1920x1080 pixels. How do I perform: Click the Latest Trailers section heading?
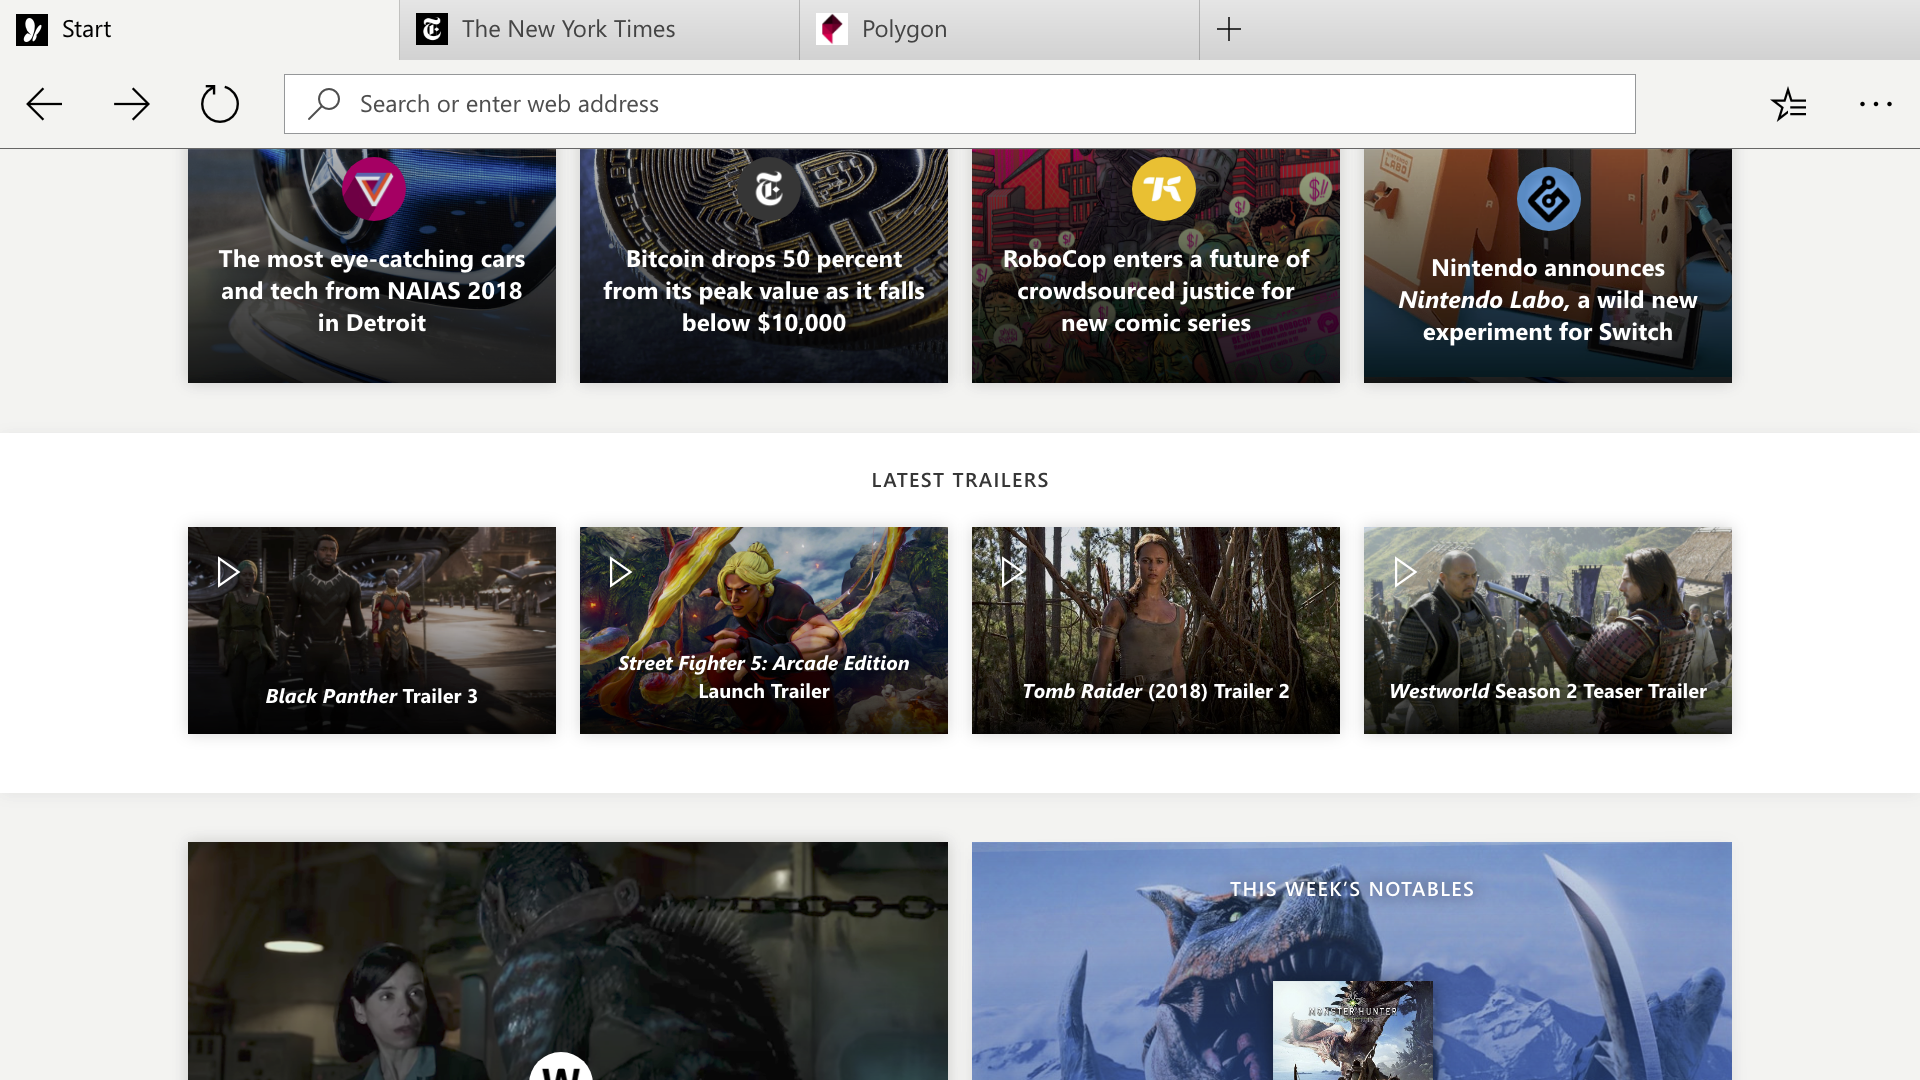[x=960, y=480]
